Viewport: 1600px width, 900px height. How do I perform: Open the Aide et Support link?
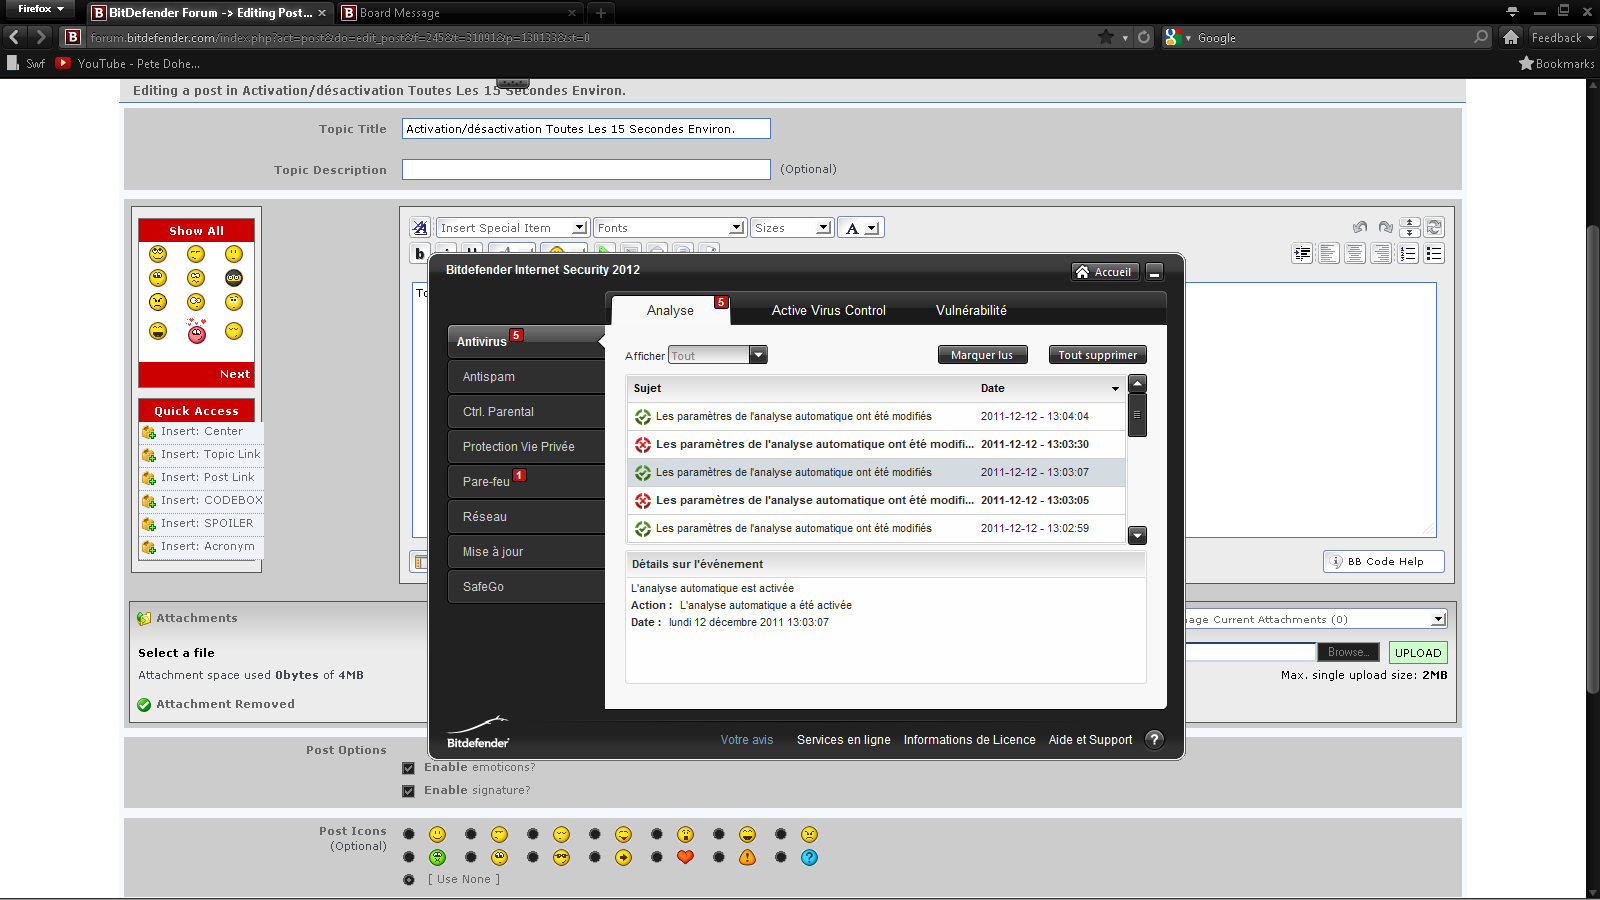point(1090,740)
